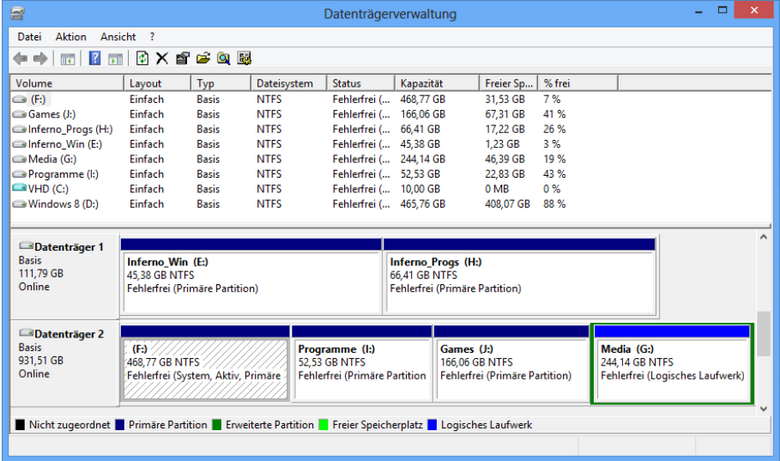This screenshot has height=461, width=780.
Task: Select the Programme (I:) volume name in list
Action: pyautogui.click(x=63, y=174)
